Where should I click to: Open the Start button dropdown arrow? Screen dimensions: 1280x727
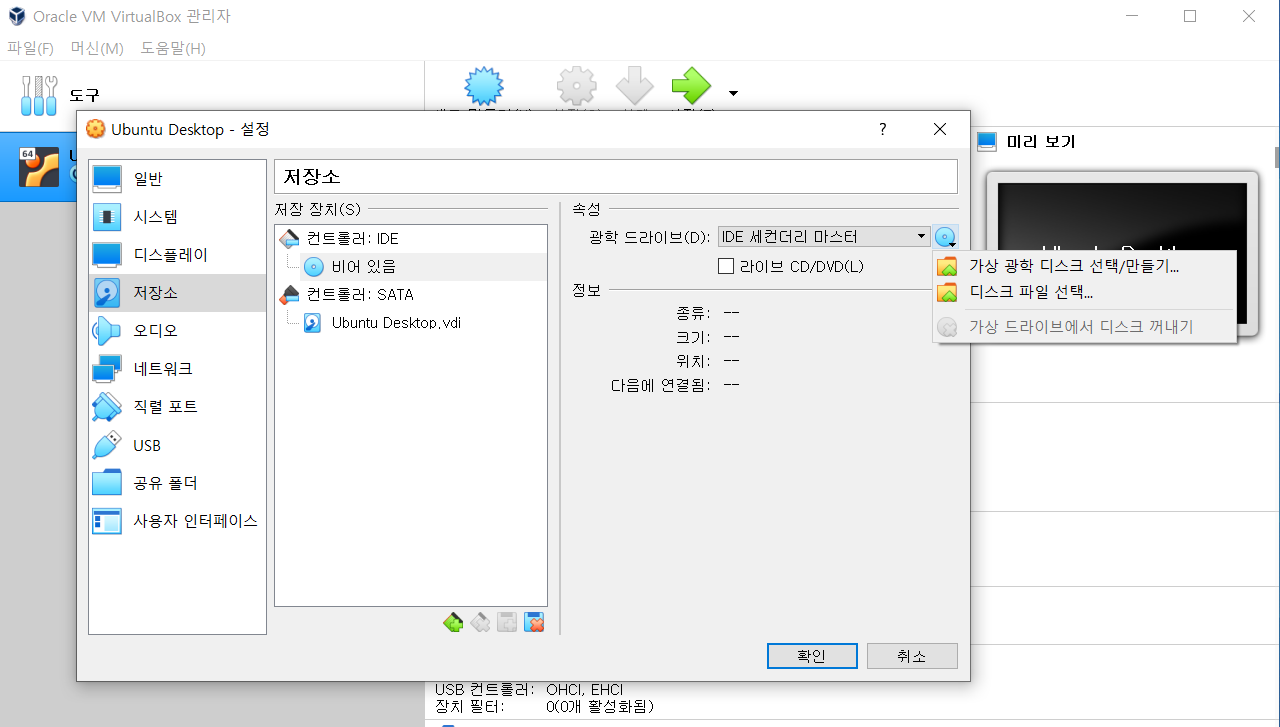click(733, 93)
